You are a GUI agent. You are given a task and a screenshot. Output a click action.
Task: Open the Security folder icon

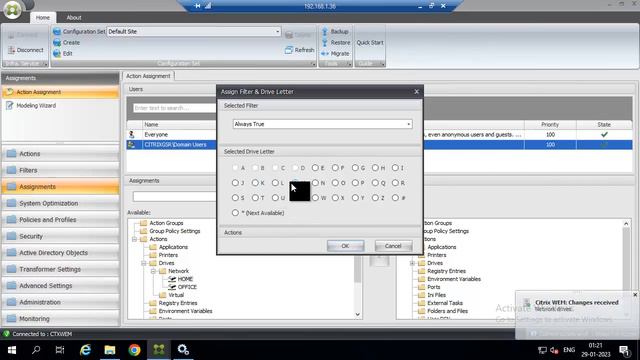(x=11, y=236)
